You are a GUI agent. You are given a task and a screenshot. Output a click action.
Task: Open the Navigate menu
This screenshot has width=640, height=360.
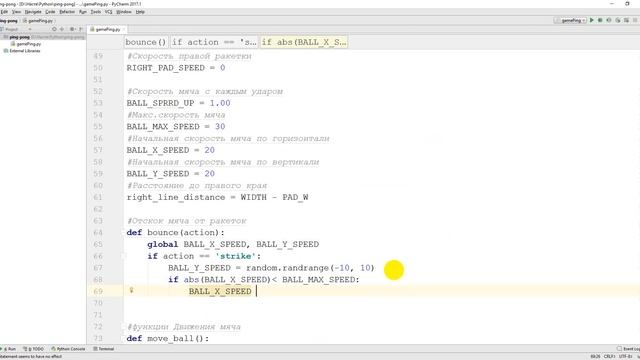tap(33, 12)
